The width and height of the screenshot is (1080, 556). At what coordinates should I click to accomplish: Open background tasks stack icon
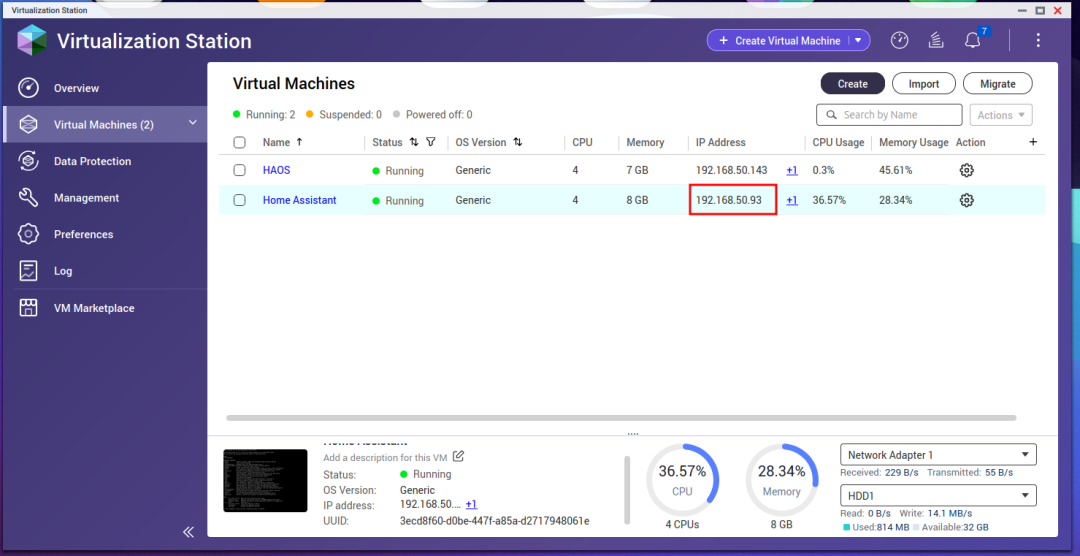(x=935, y=40)
